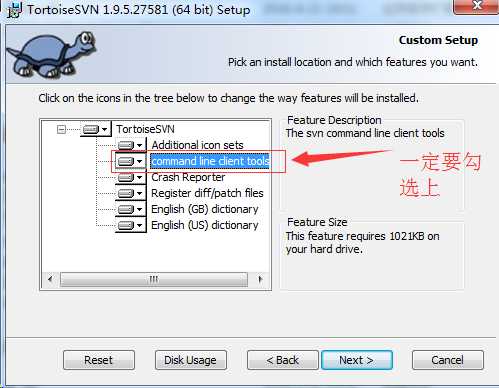Image resolution: width=499 pixels, height=388 pixels.
Task: Open English (US) dictionary feature dropdown
Action: tap(131, 225)
